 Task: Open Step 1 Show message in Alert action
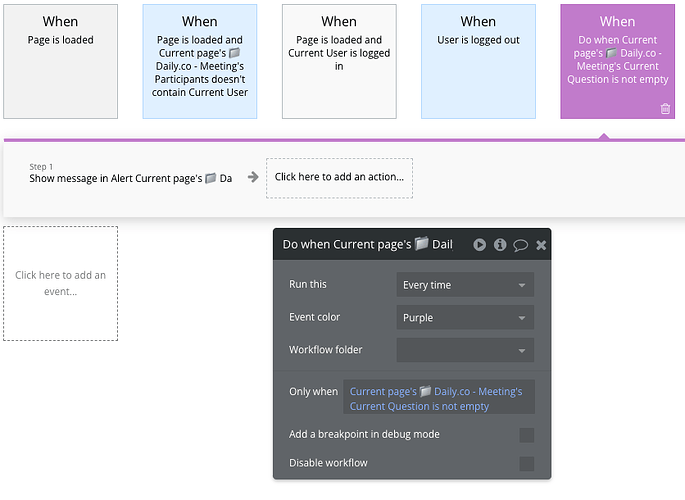(130, 178)
